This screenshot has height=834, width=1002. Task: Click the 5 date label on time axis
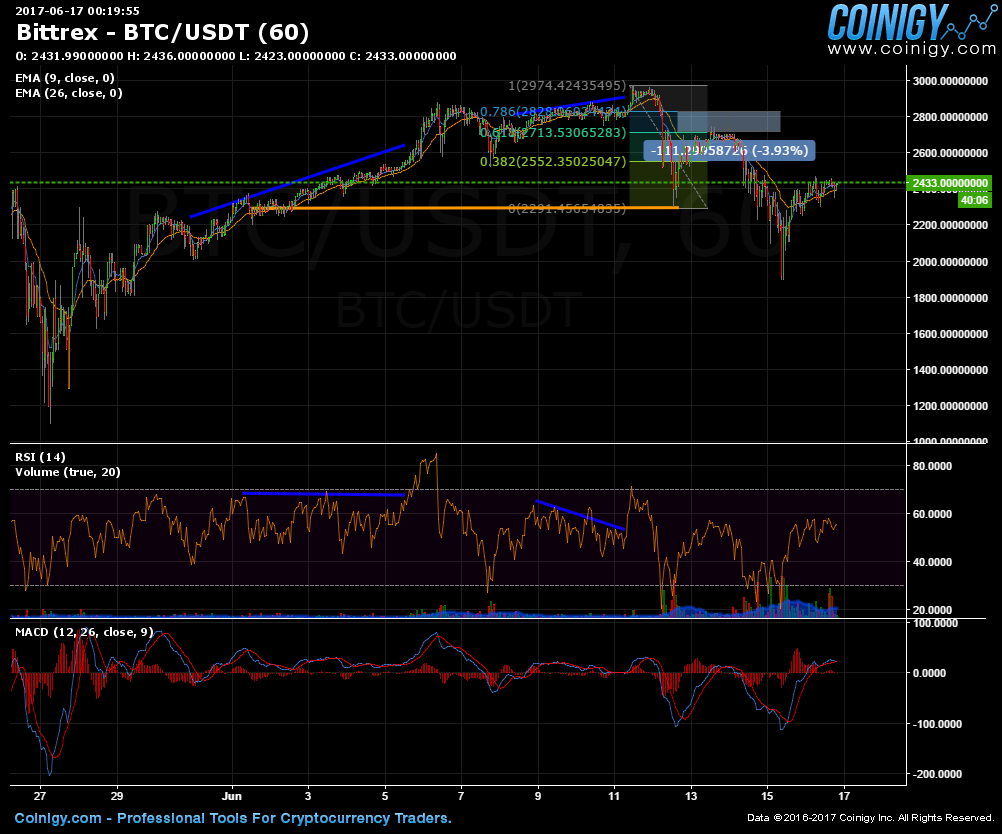point(385,796)
